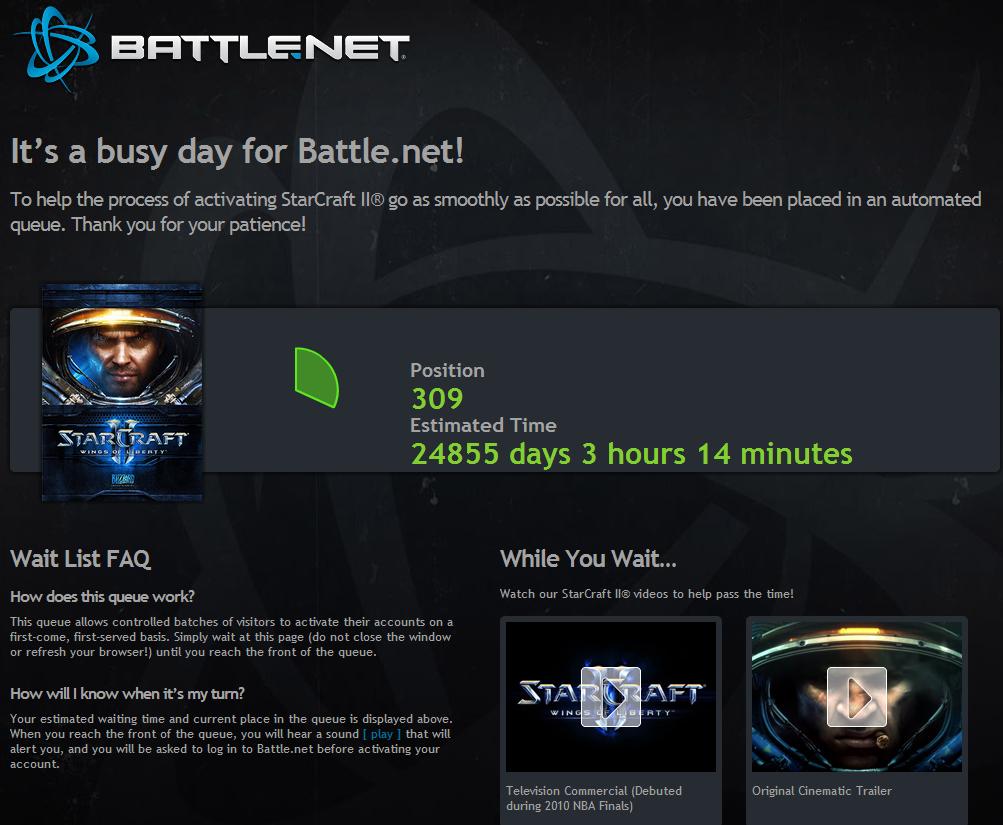Click the green pie-shaped queue progress indicator
1003x825 pixels.
coord(316,377)
